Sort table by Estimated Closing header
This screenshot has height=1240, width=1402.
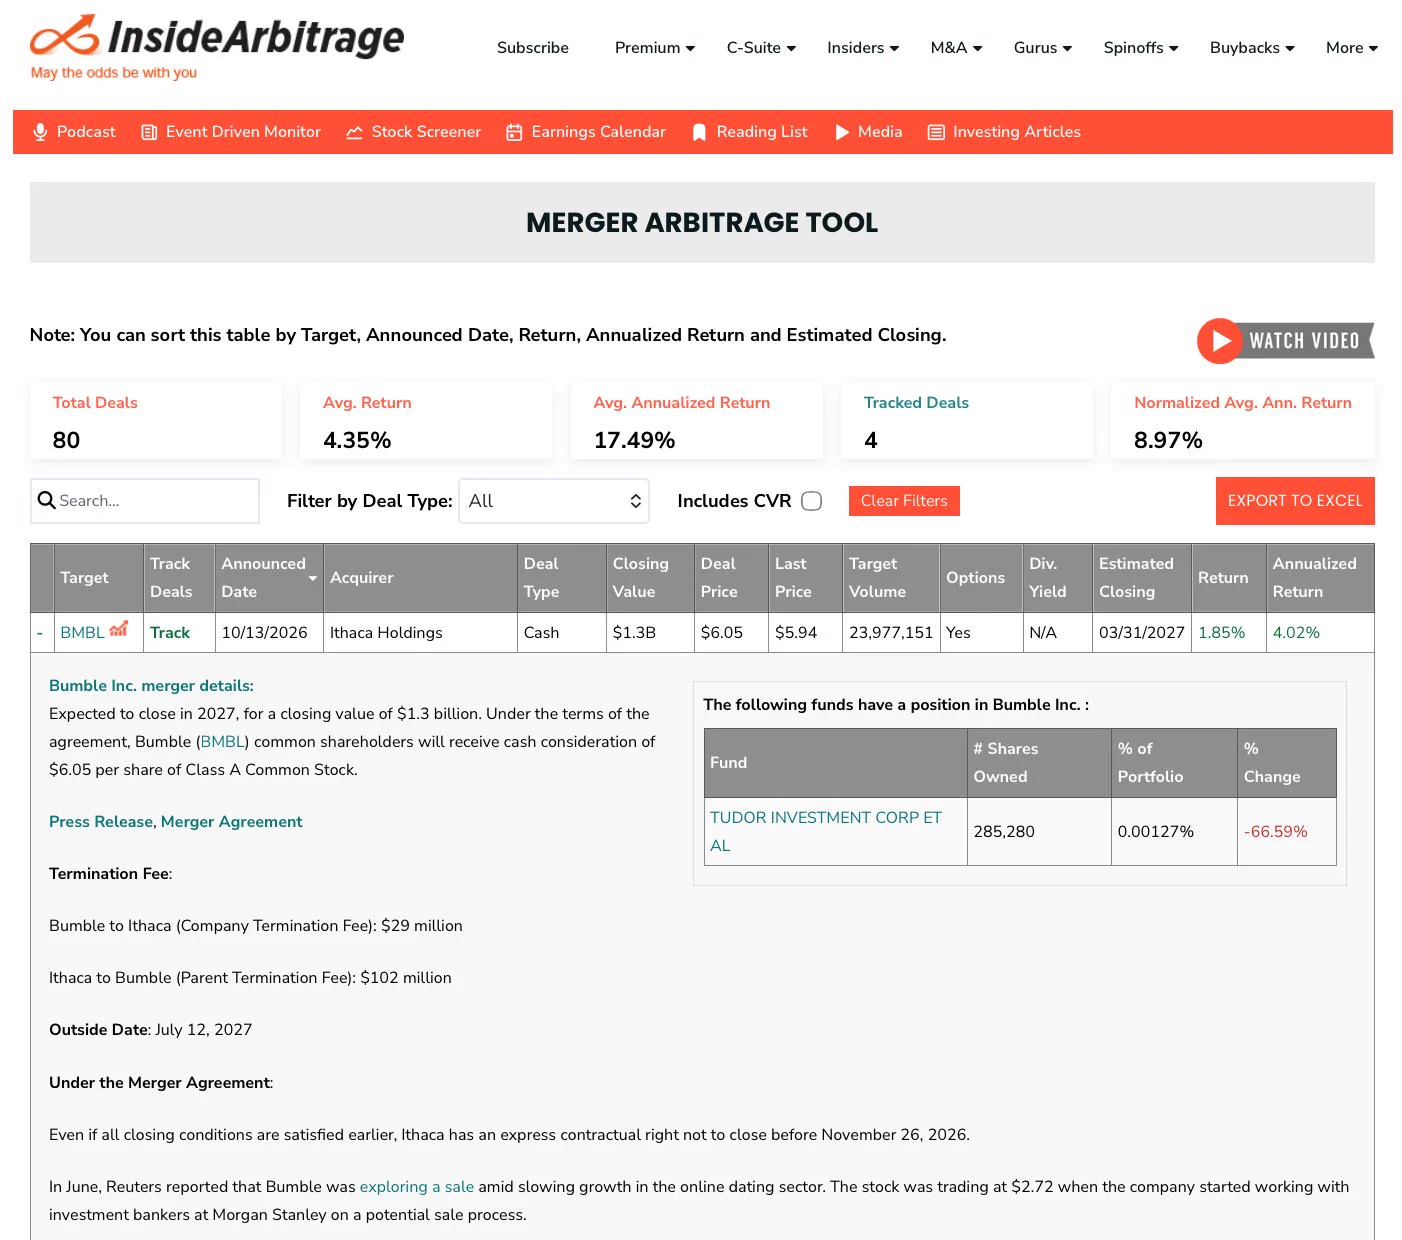point(1141,578)
